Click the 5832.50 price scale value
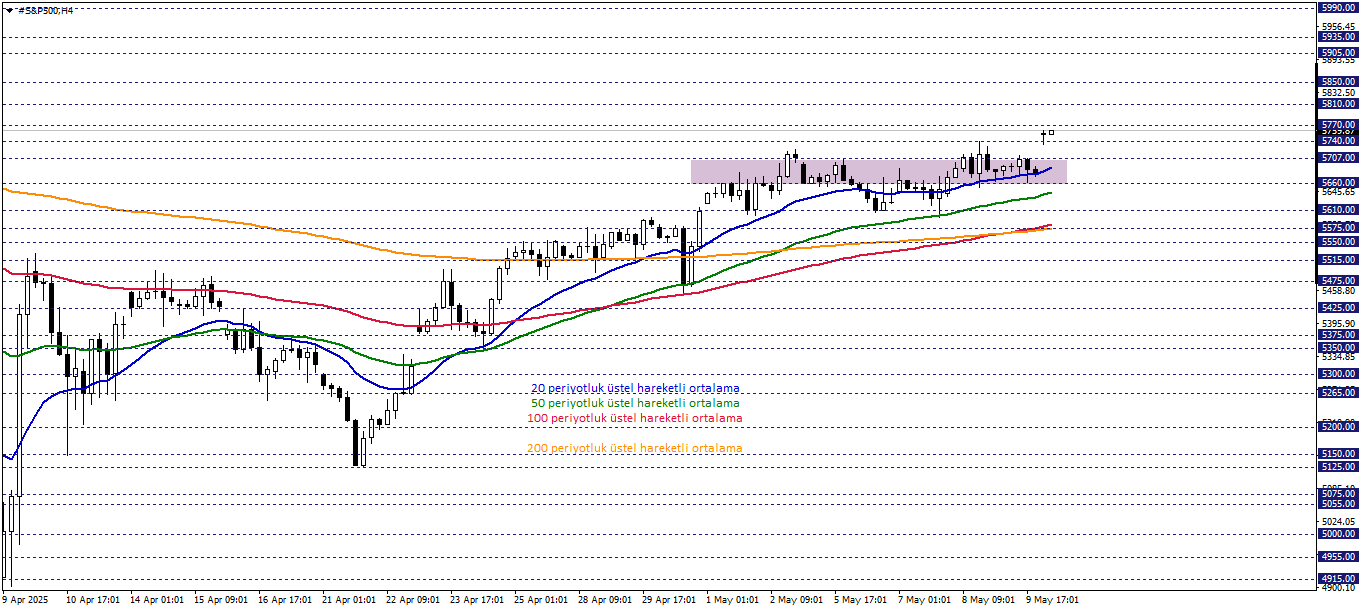 pyautogui.click(x=1338, y=92)
